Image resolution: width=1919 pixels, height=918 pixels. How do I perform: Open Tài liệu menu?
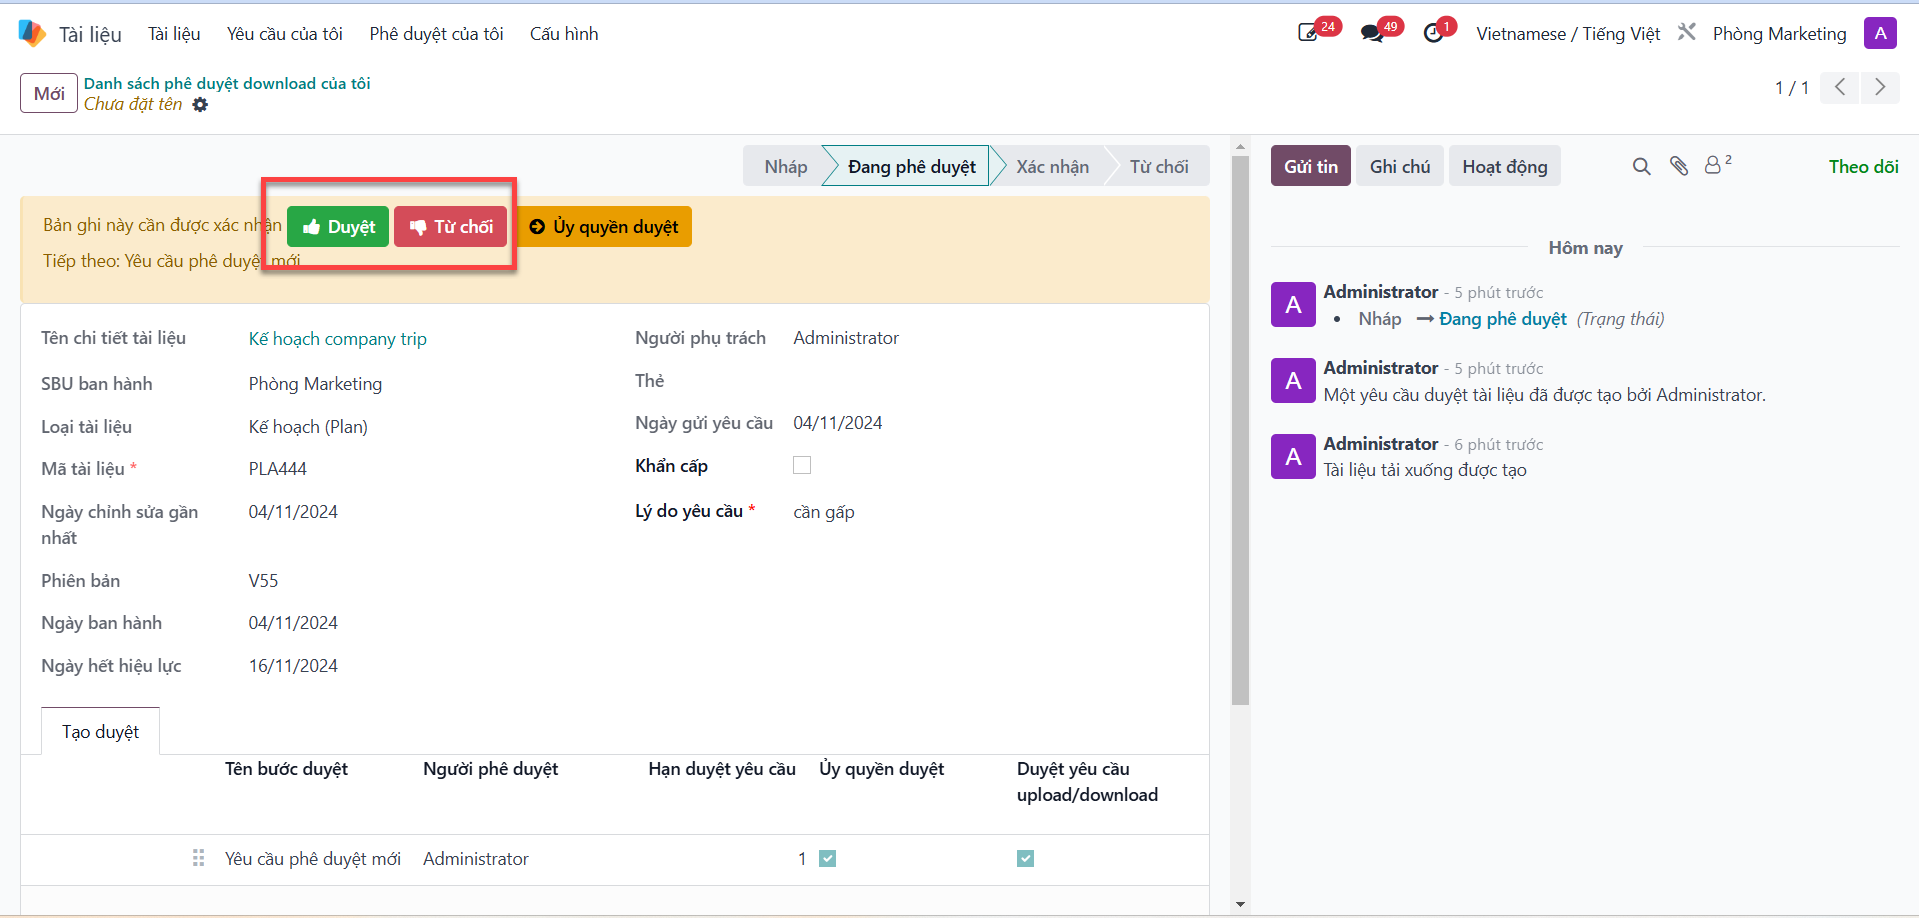[x=174, y=34]
